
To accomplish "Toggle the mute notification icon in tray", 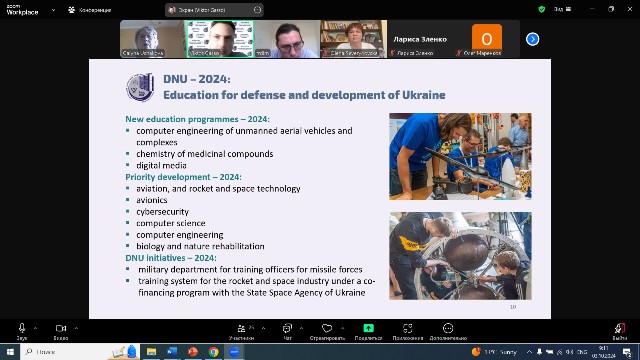I will pos(539,351).
